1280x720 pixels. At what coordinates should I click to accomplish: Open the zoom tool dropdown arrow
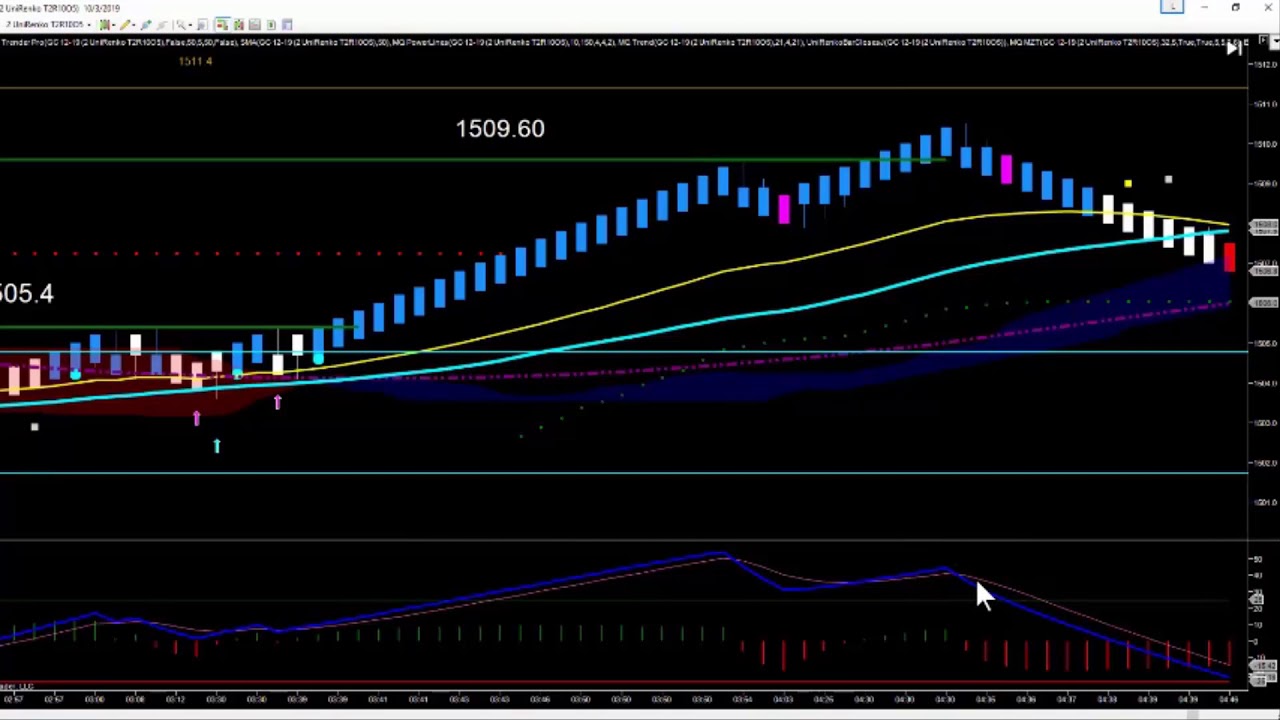(x=190, y=25)
